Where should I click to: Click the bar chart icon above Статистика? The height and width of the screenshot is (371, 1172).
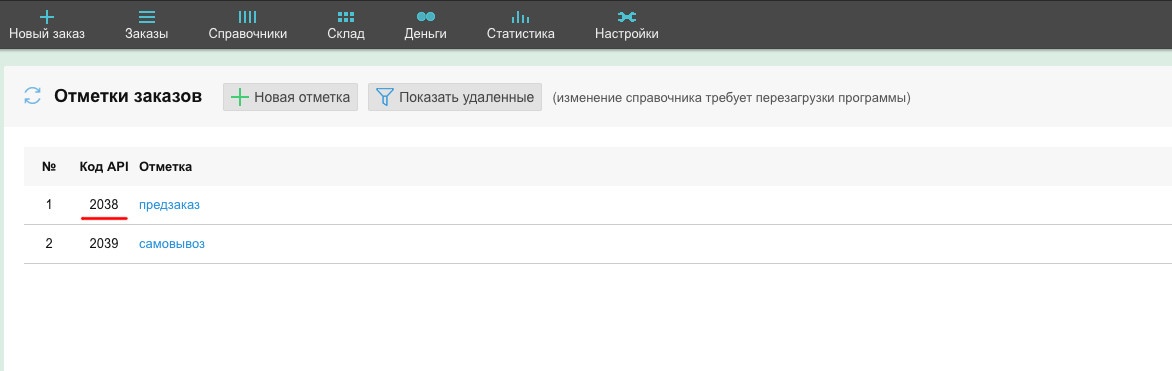coord(520,16)
